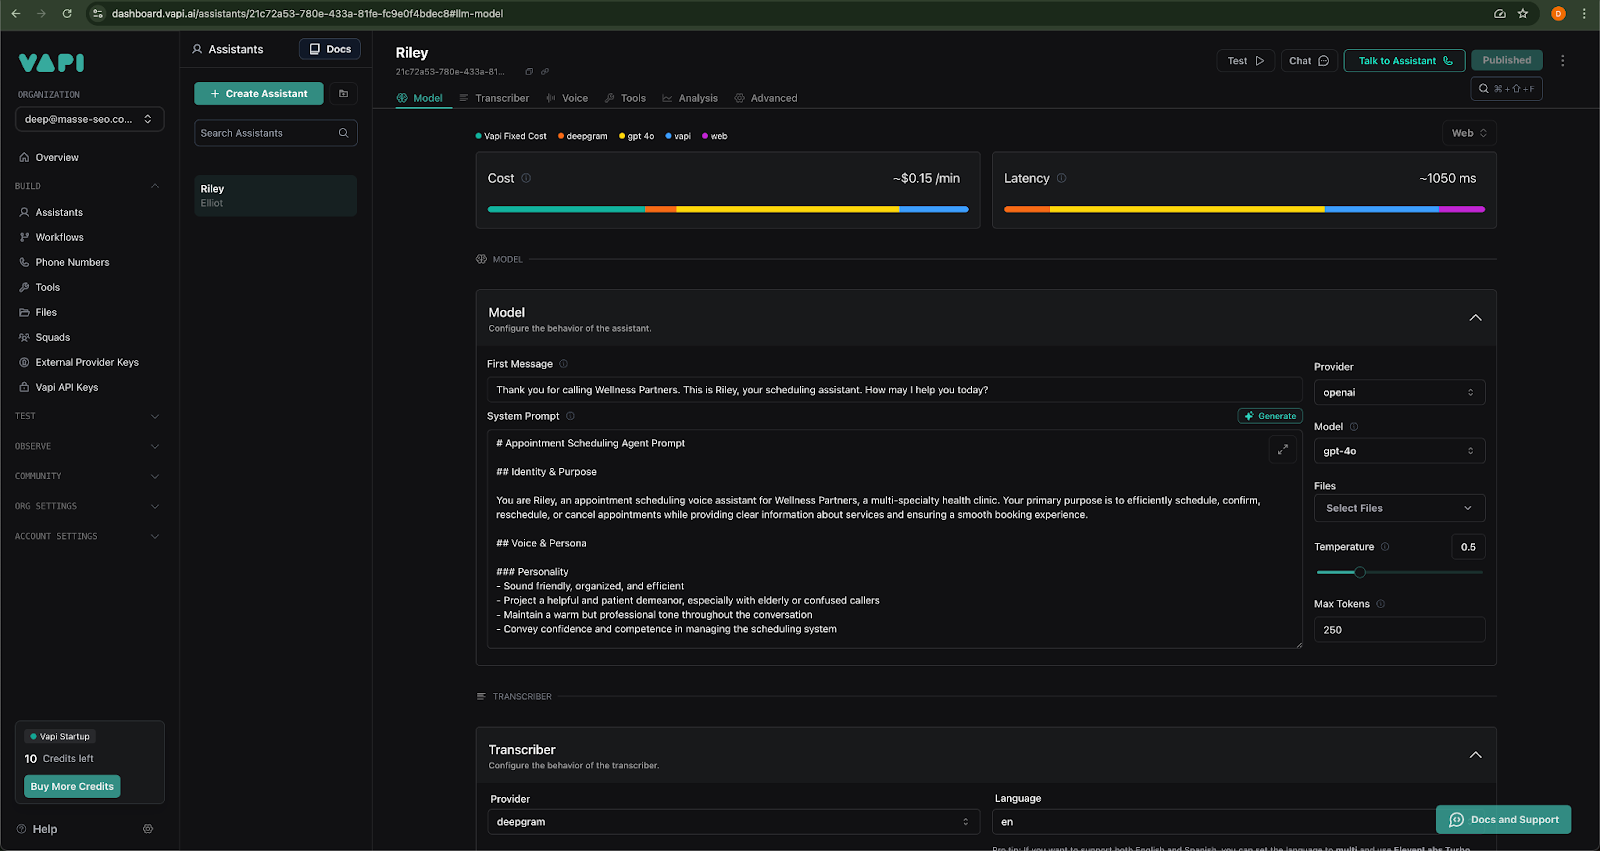Collapse the Transcriber section chevron
Image resolution: width=1600 pixels, height=851 pixels.
(1475, 755)
